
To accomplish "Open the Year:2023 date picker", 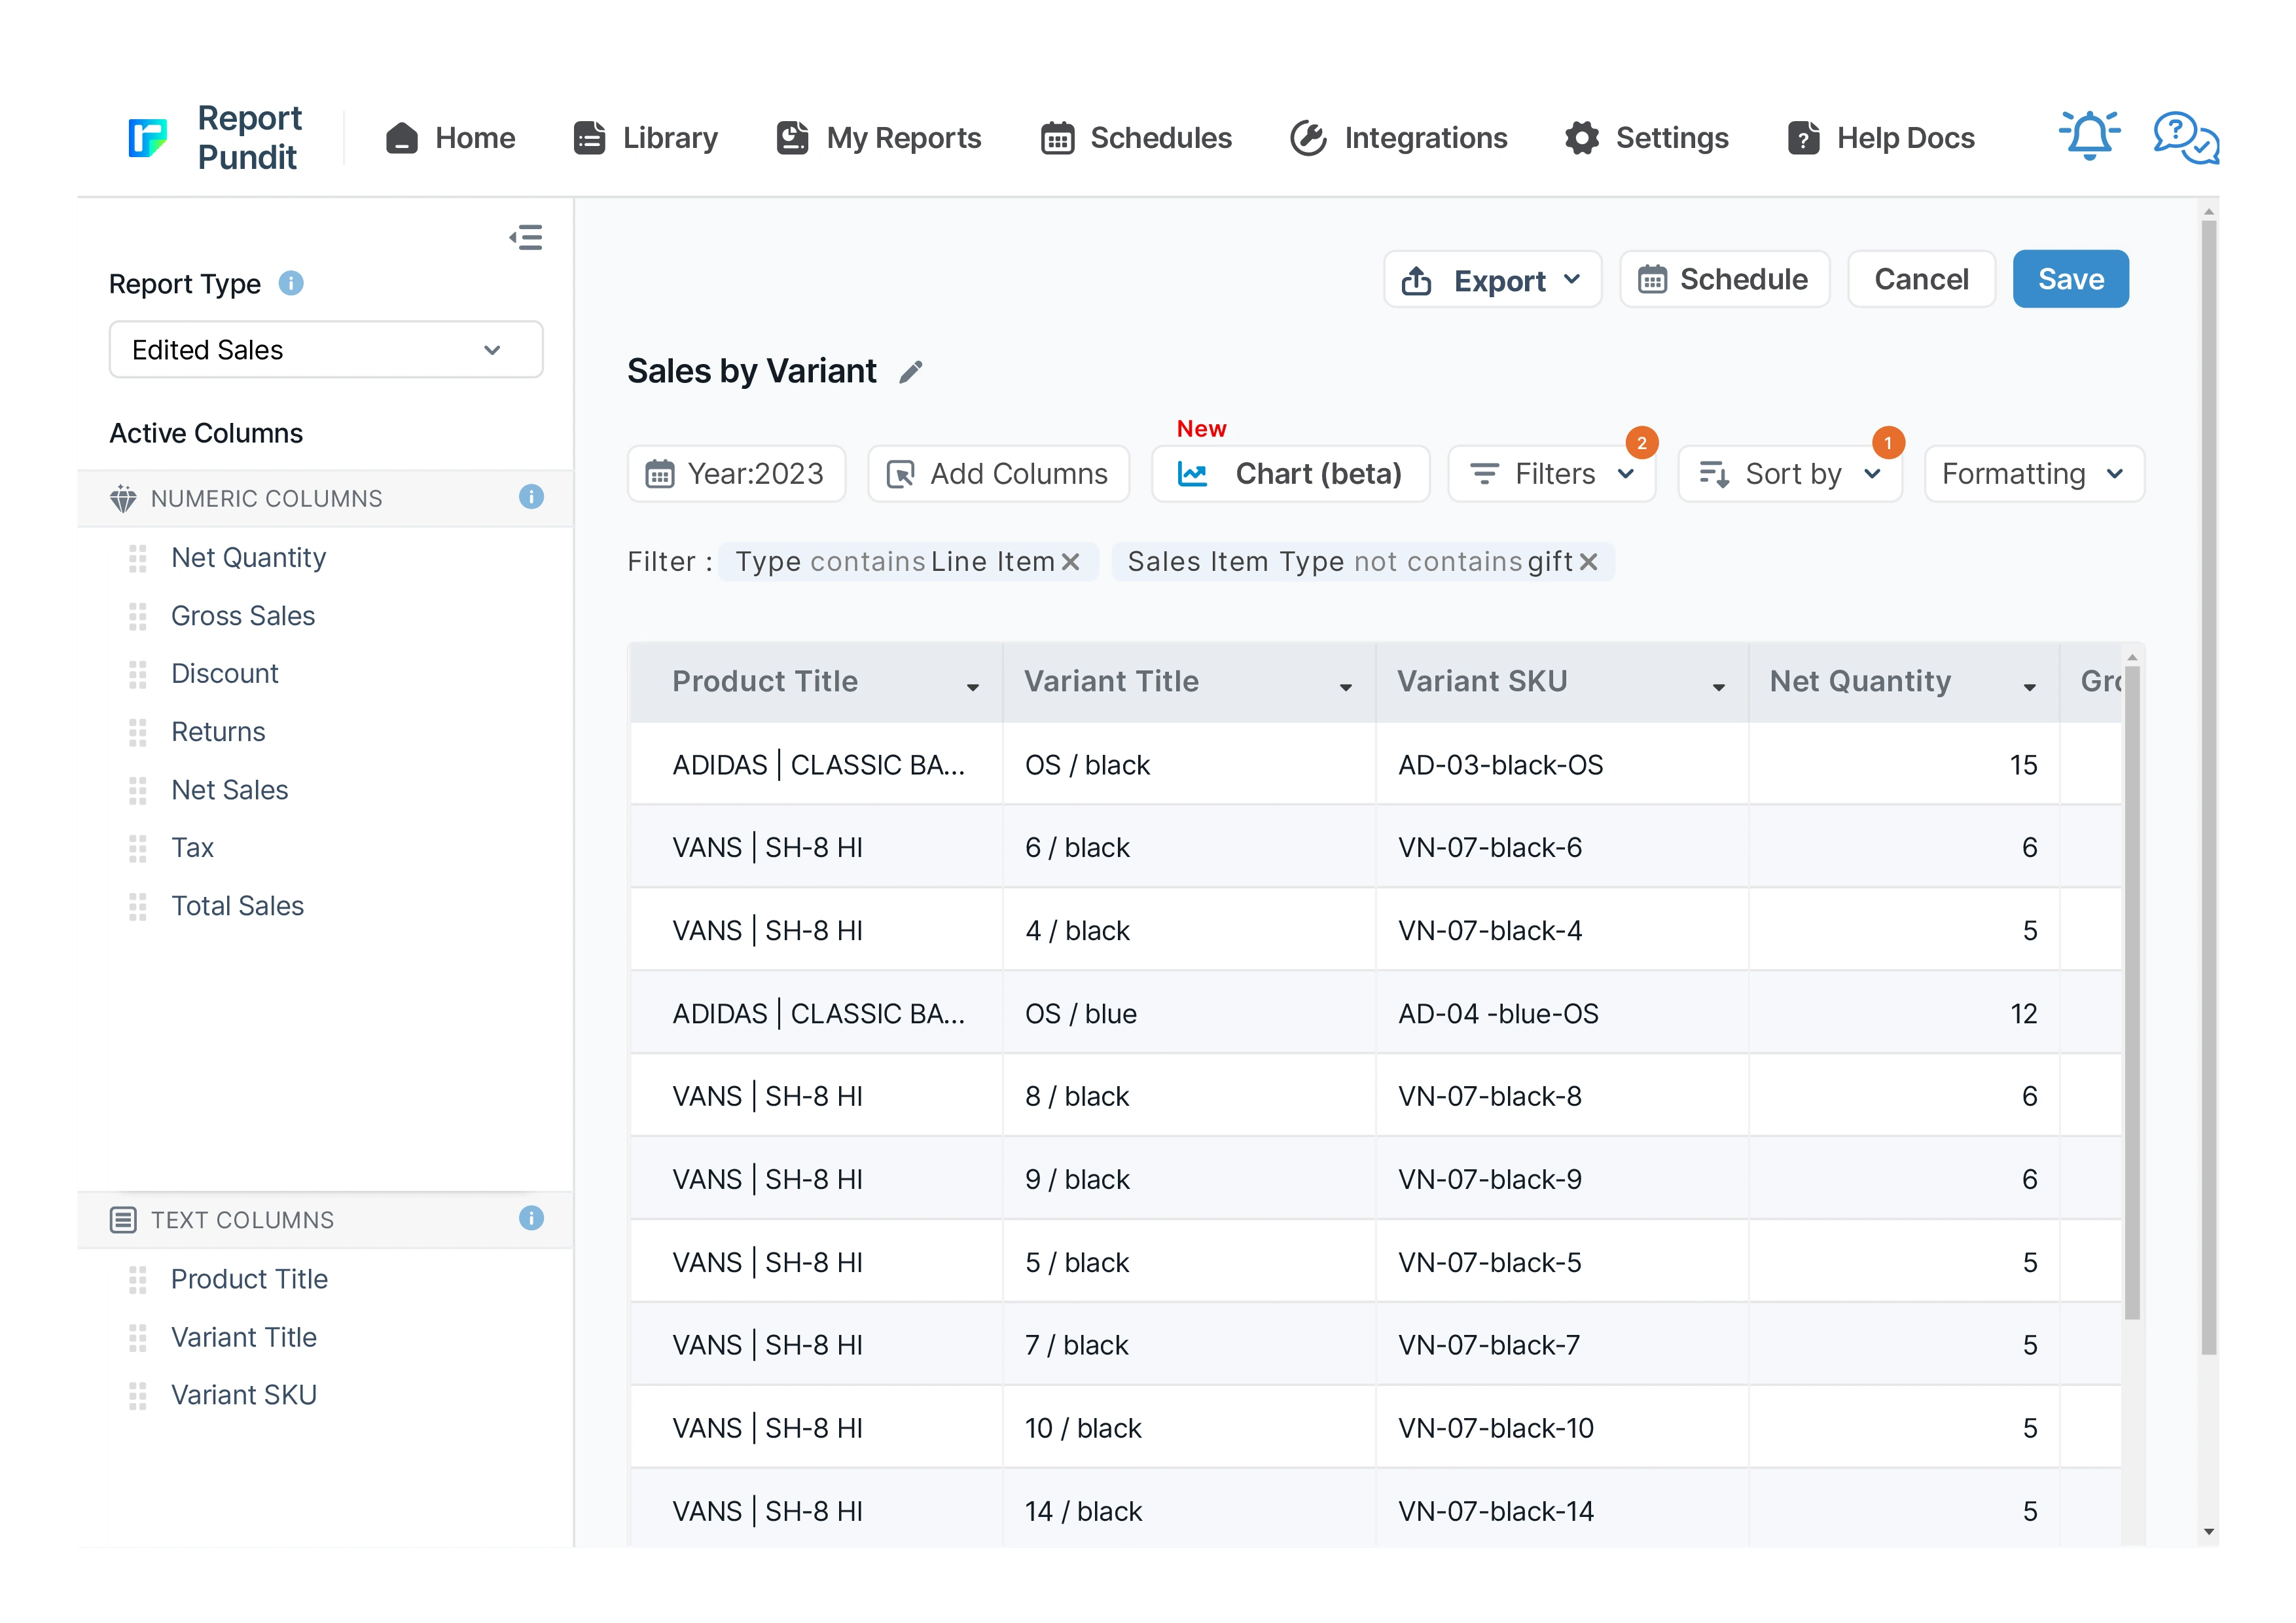I will pos(736,474).
